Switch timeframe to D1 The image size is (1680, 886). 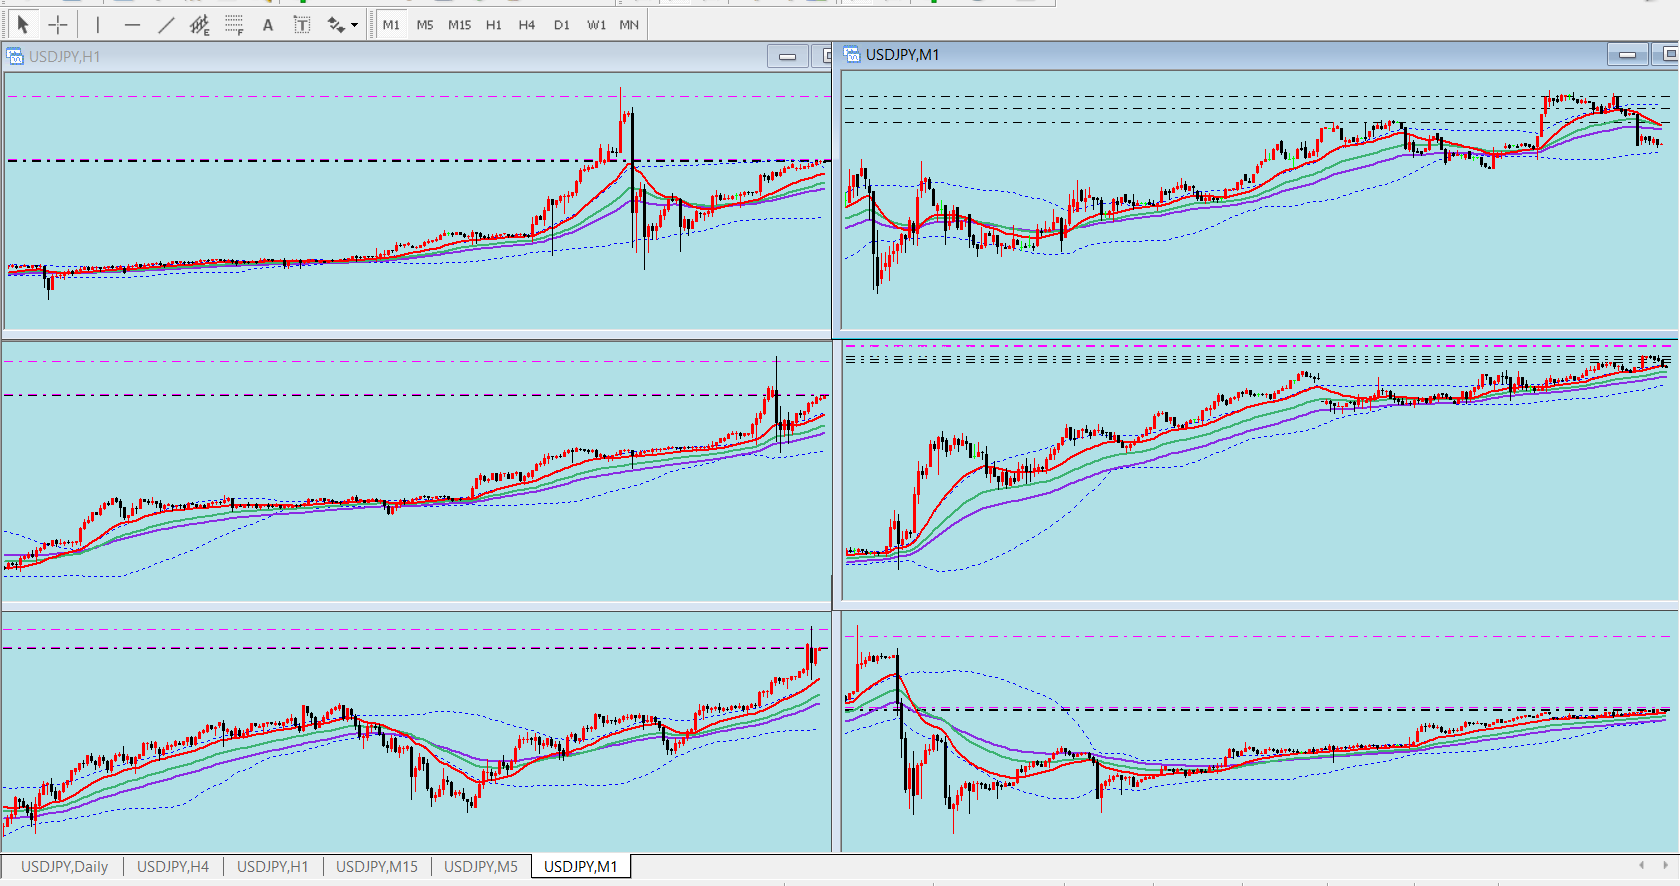point(562,25)
